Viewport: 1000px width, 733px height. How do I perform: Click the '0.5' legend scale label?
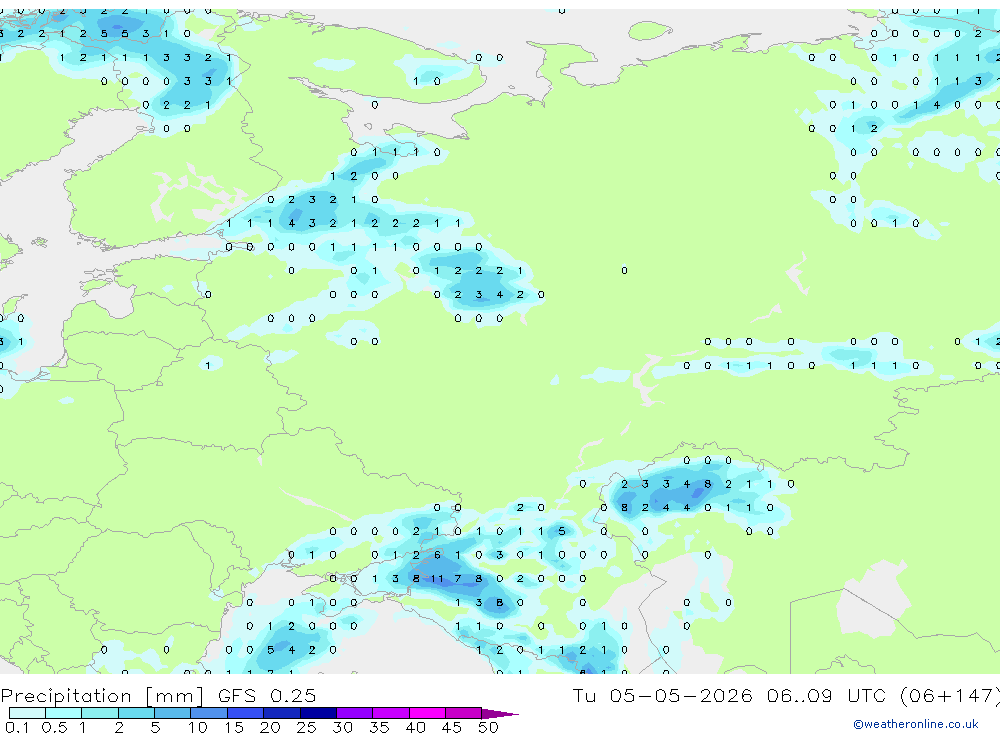tap(54, 727)
